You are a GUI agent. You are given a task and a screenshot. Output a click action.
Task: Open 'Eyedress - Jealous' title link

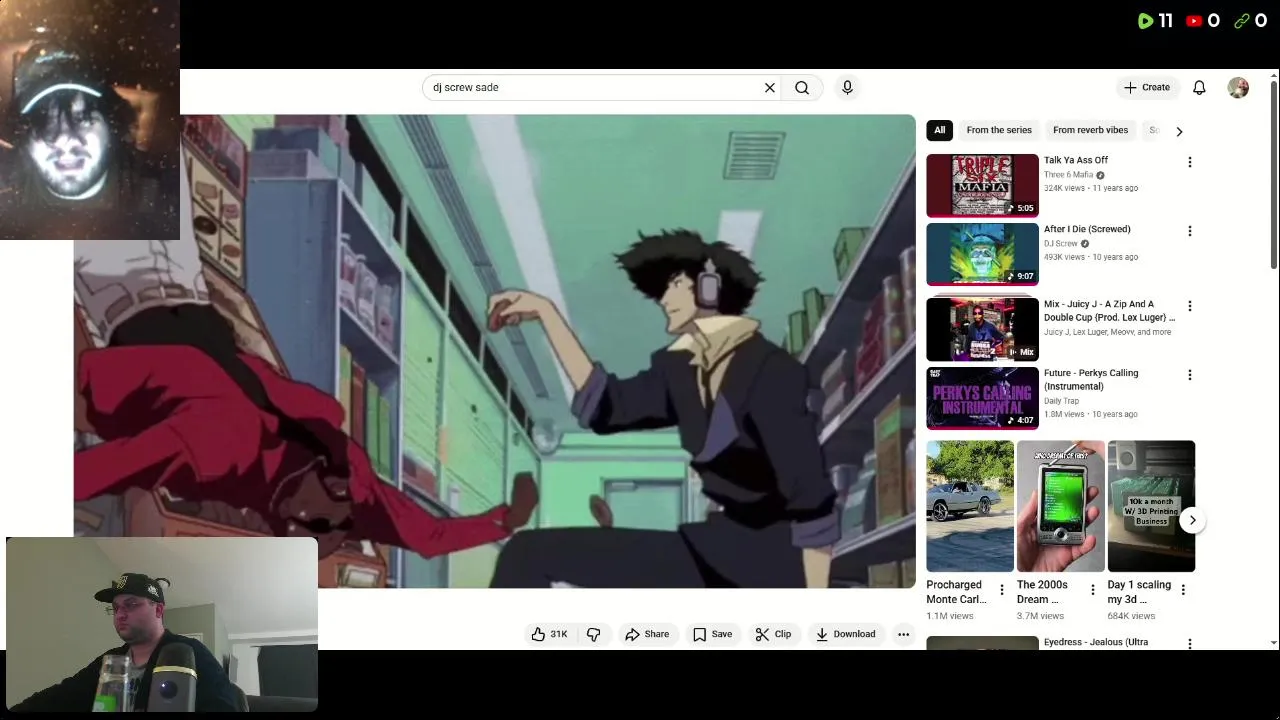point(1096,643)
